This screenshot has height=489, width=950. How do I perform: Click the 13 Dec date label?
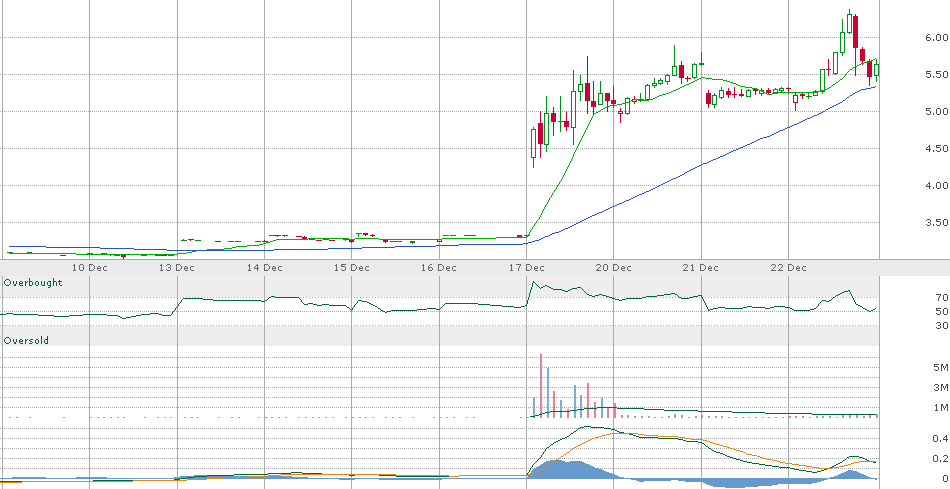178,267
